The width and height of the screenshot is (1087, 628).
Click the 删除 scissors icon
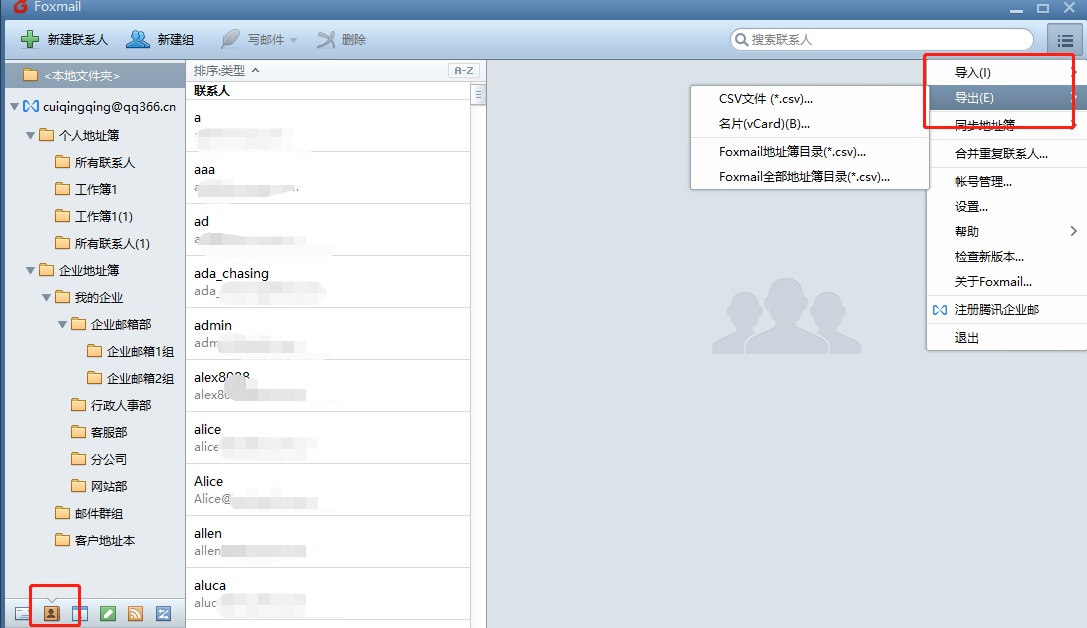tap(328, 40)
